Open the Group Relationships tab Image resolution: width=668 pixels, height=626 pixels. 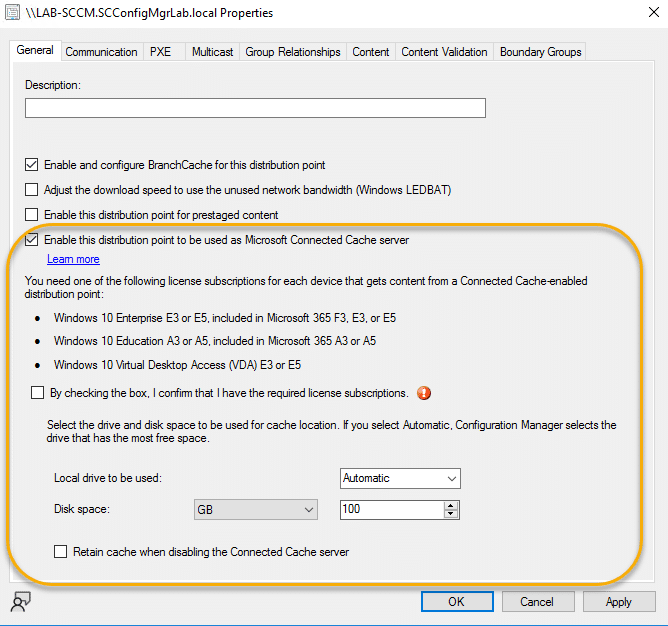(293, 52)
